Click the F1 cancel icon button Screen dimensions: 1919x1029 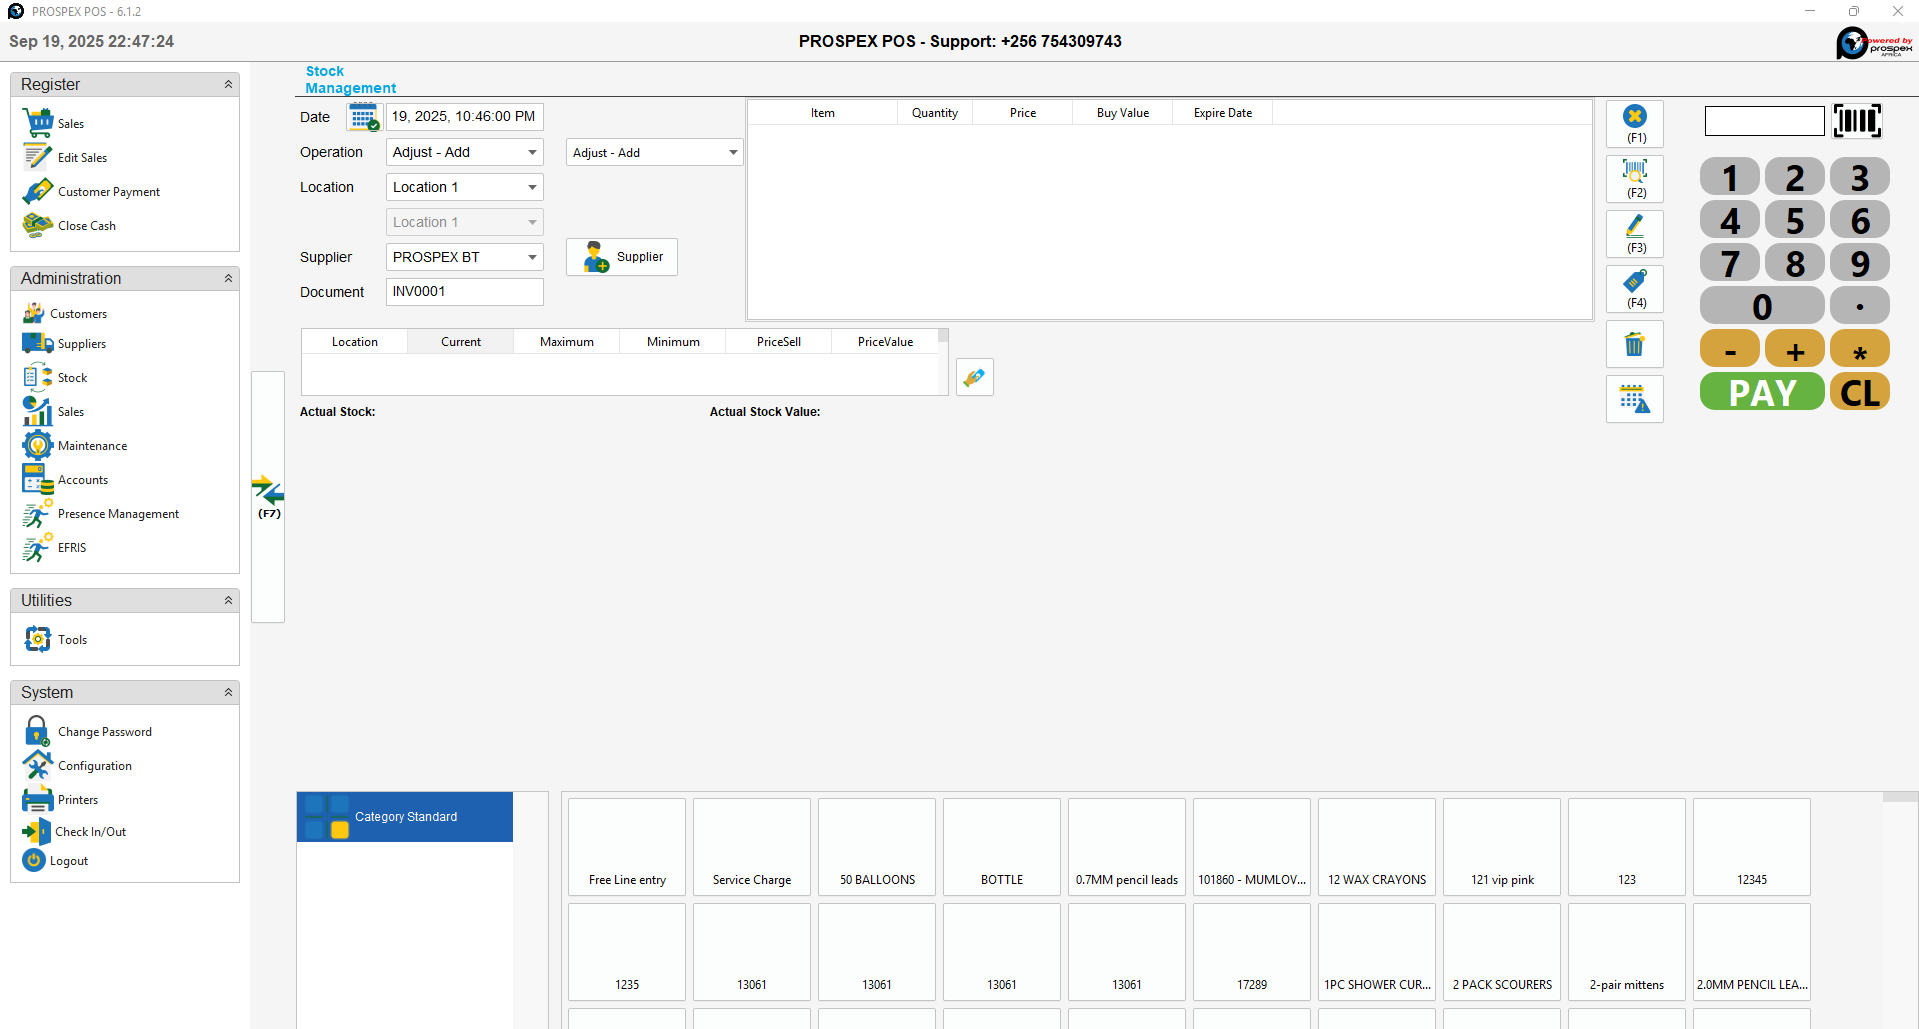point(1634,124)
